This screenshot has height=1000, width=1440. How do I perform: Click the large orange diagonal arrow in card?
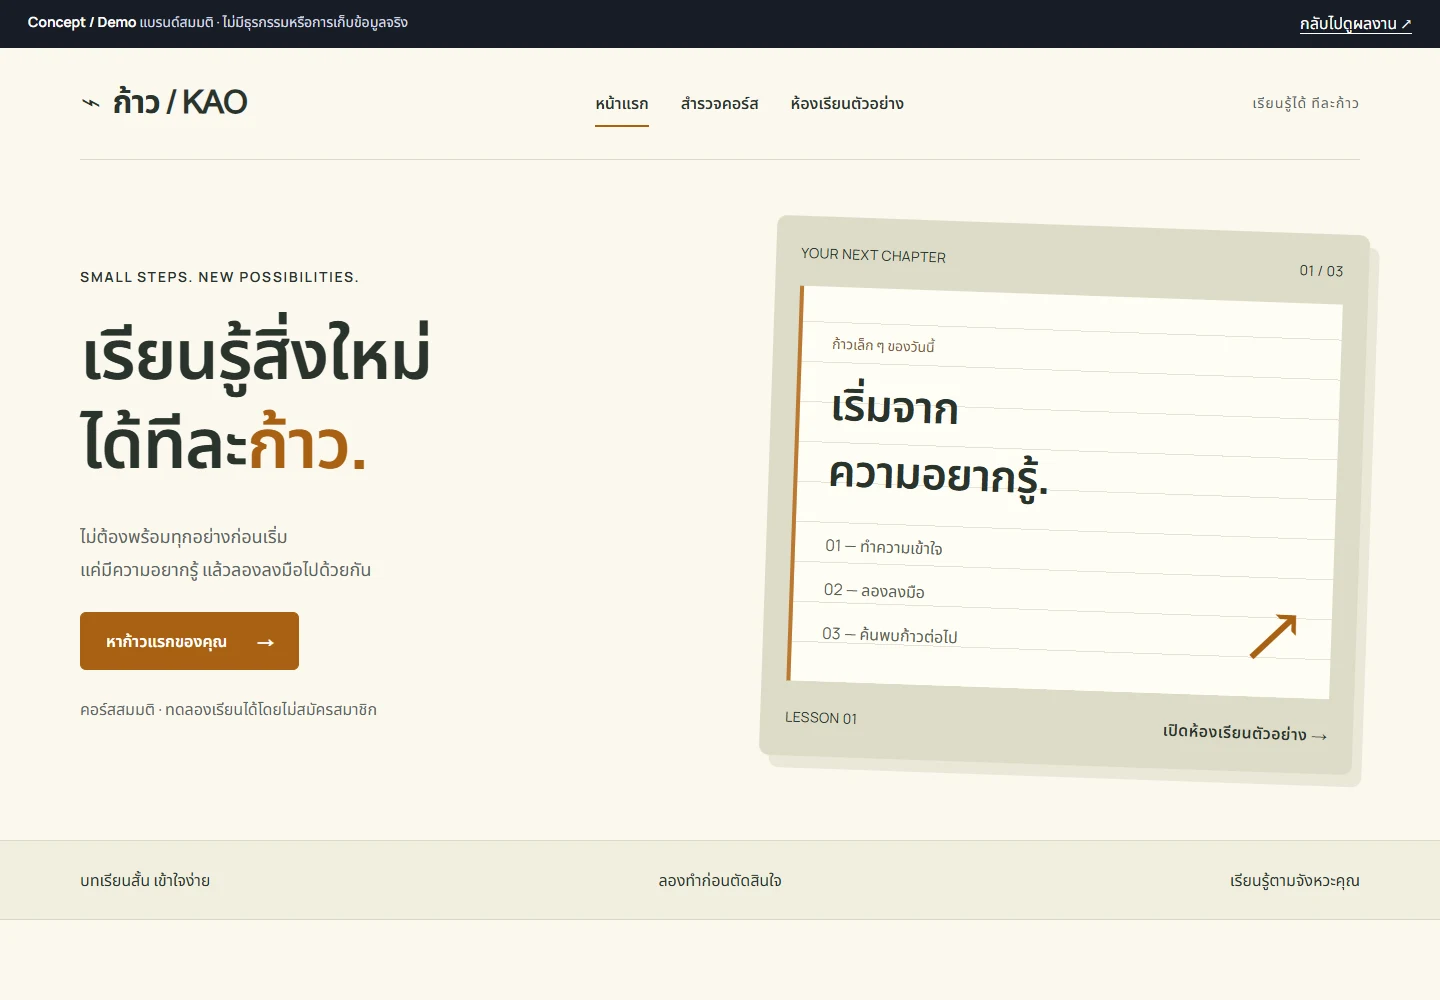pyautogui.click(x=1273, y=636)
